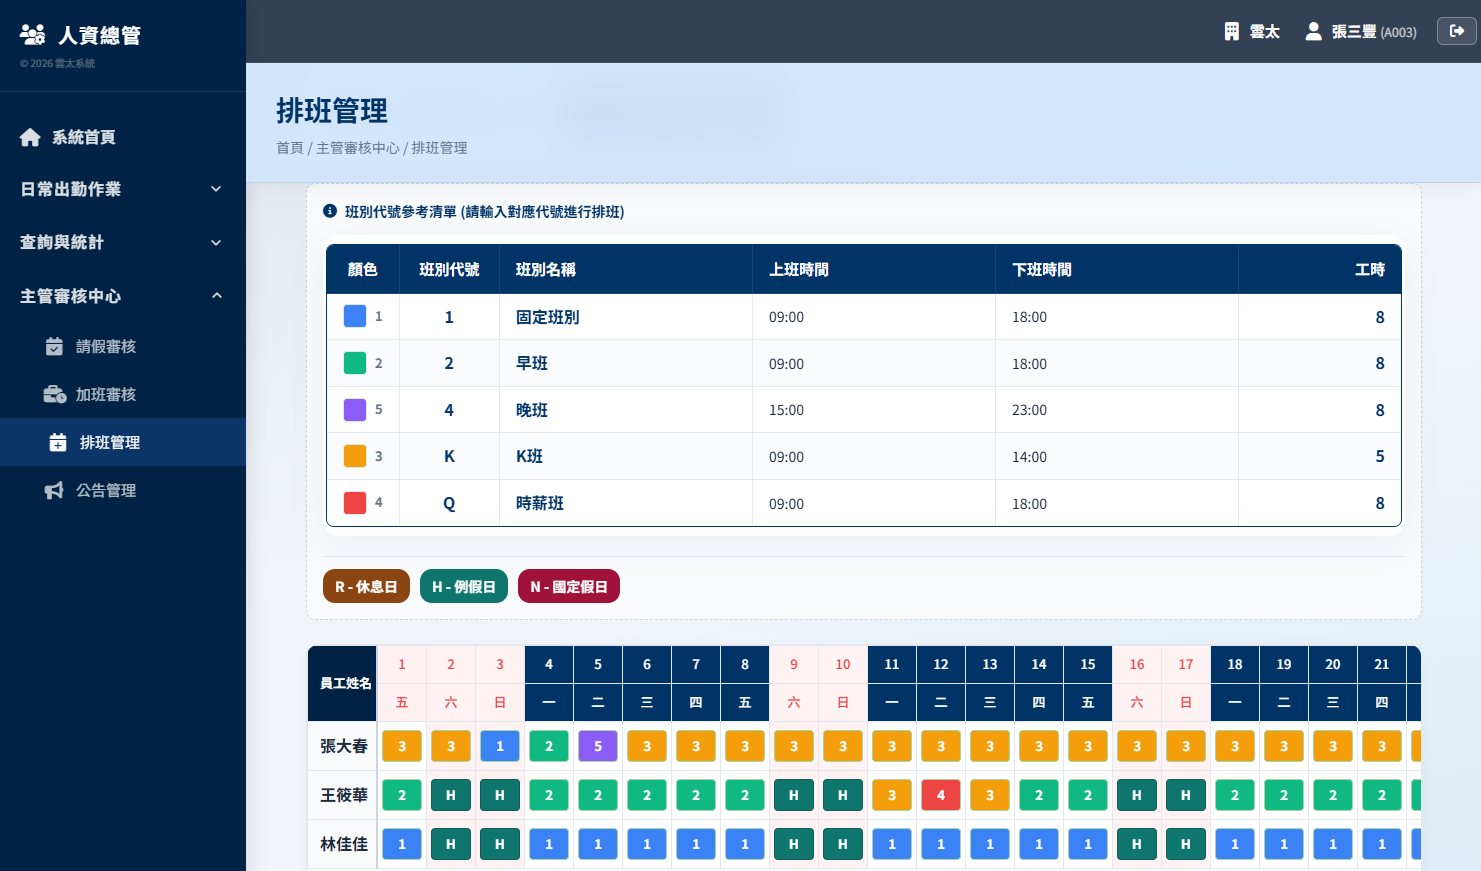Click 林佳佳's shift cell on day 1
The image size is (1481, 871).
click(402, 844)
